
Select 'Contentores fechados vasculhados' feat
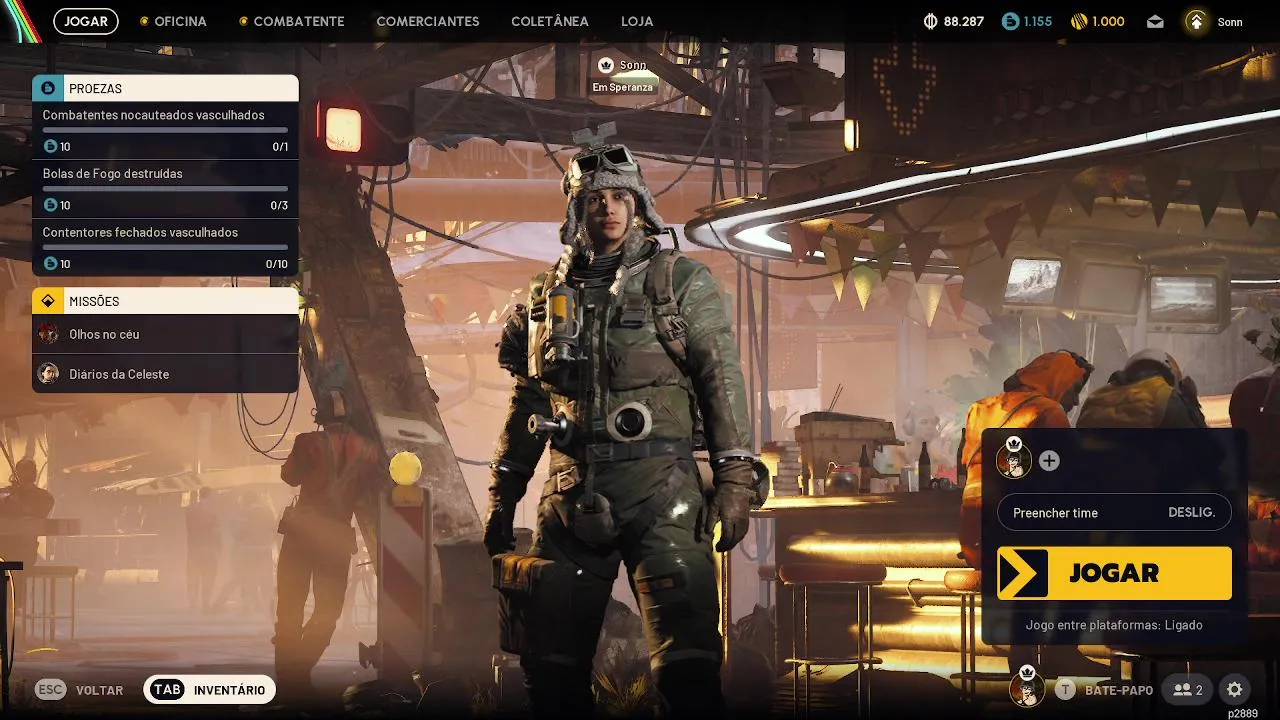coord(165,248)
